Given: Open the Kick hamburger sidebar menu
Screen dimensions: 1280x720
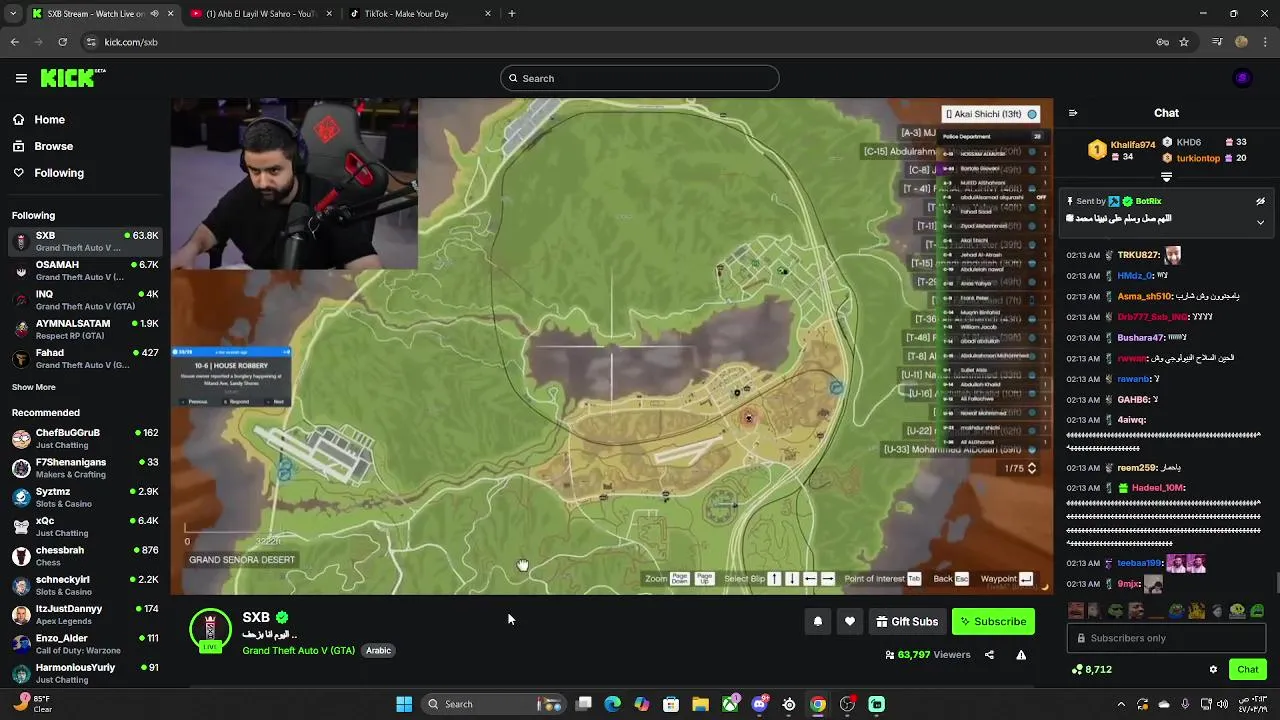Looking at the screenshot, I should 21,78.
